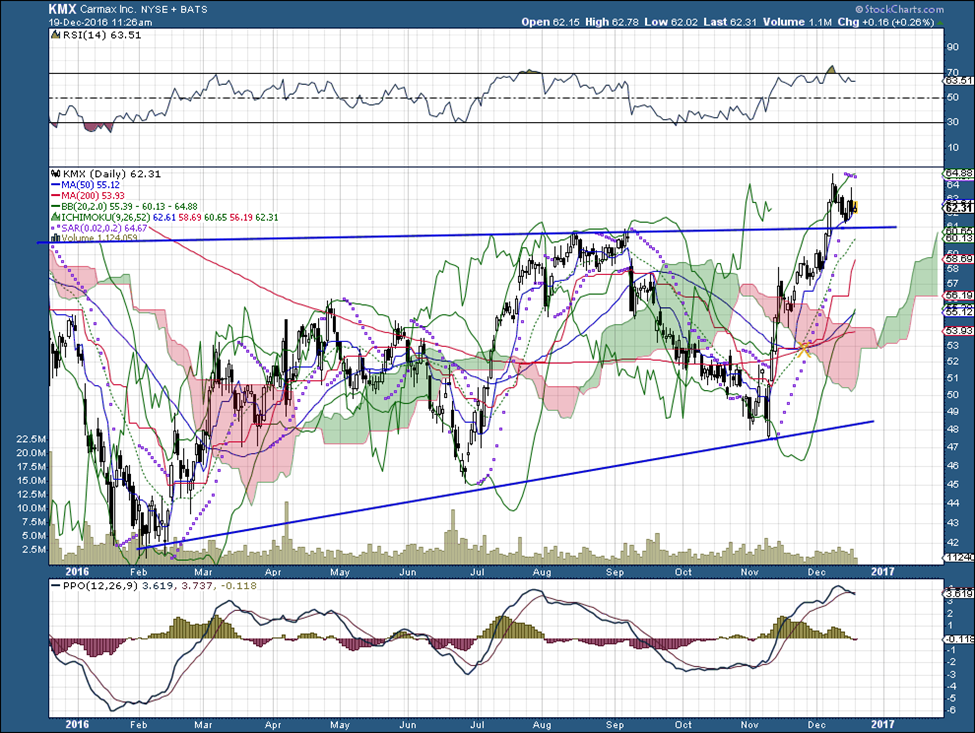Click the ICHIMOKU(9,26,52) legend entry
Screen dimensions: 975x733
[x=169, y=218]
